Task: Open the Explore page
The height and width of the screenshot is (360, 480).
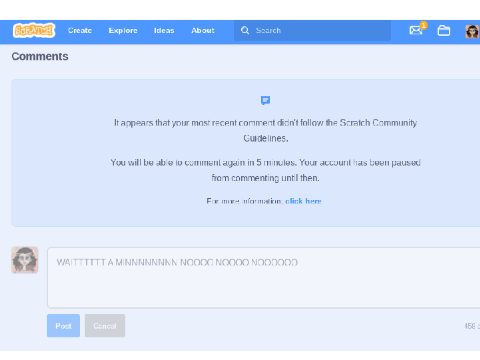Action: coord(123,30)
